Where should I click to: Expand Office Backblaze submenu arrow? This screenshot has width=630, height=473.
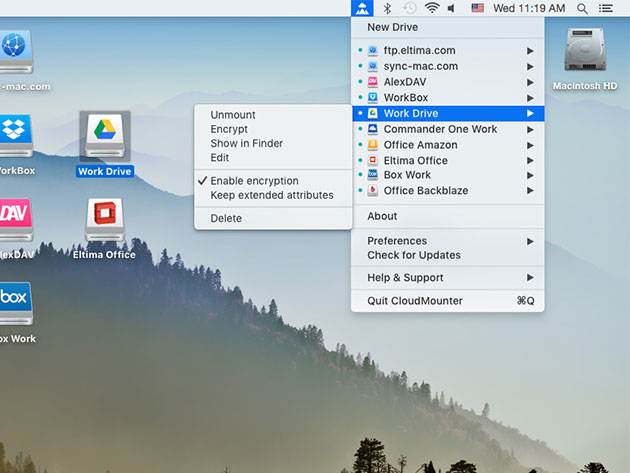click(x=530, y=190)
